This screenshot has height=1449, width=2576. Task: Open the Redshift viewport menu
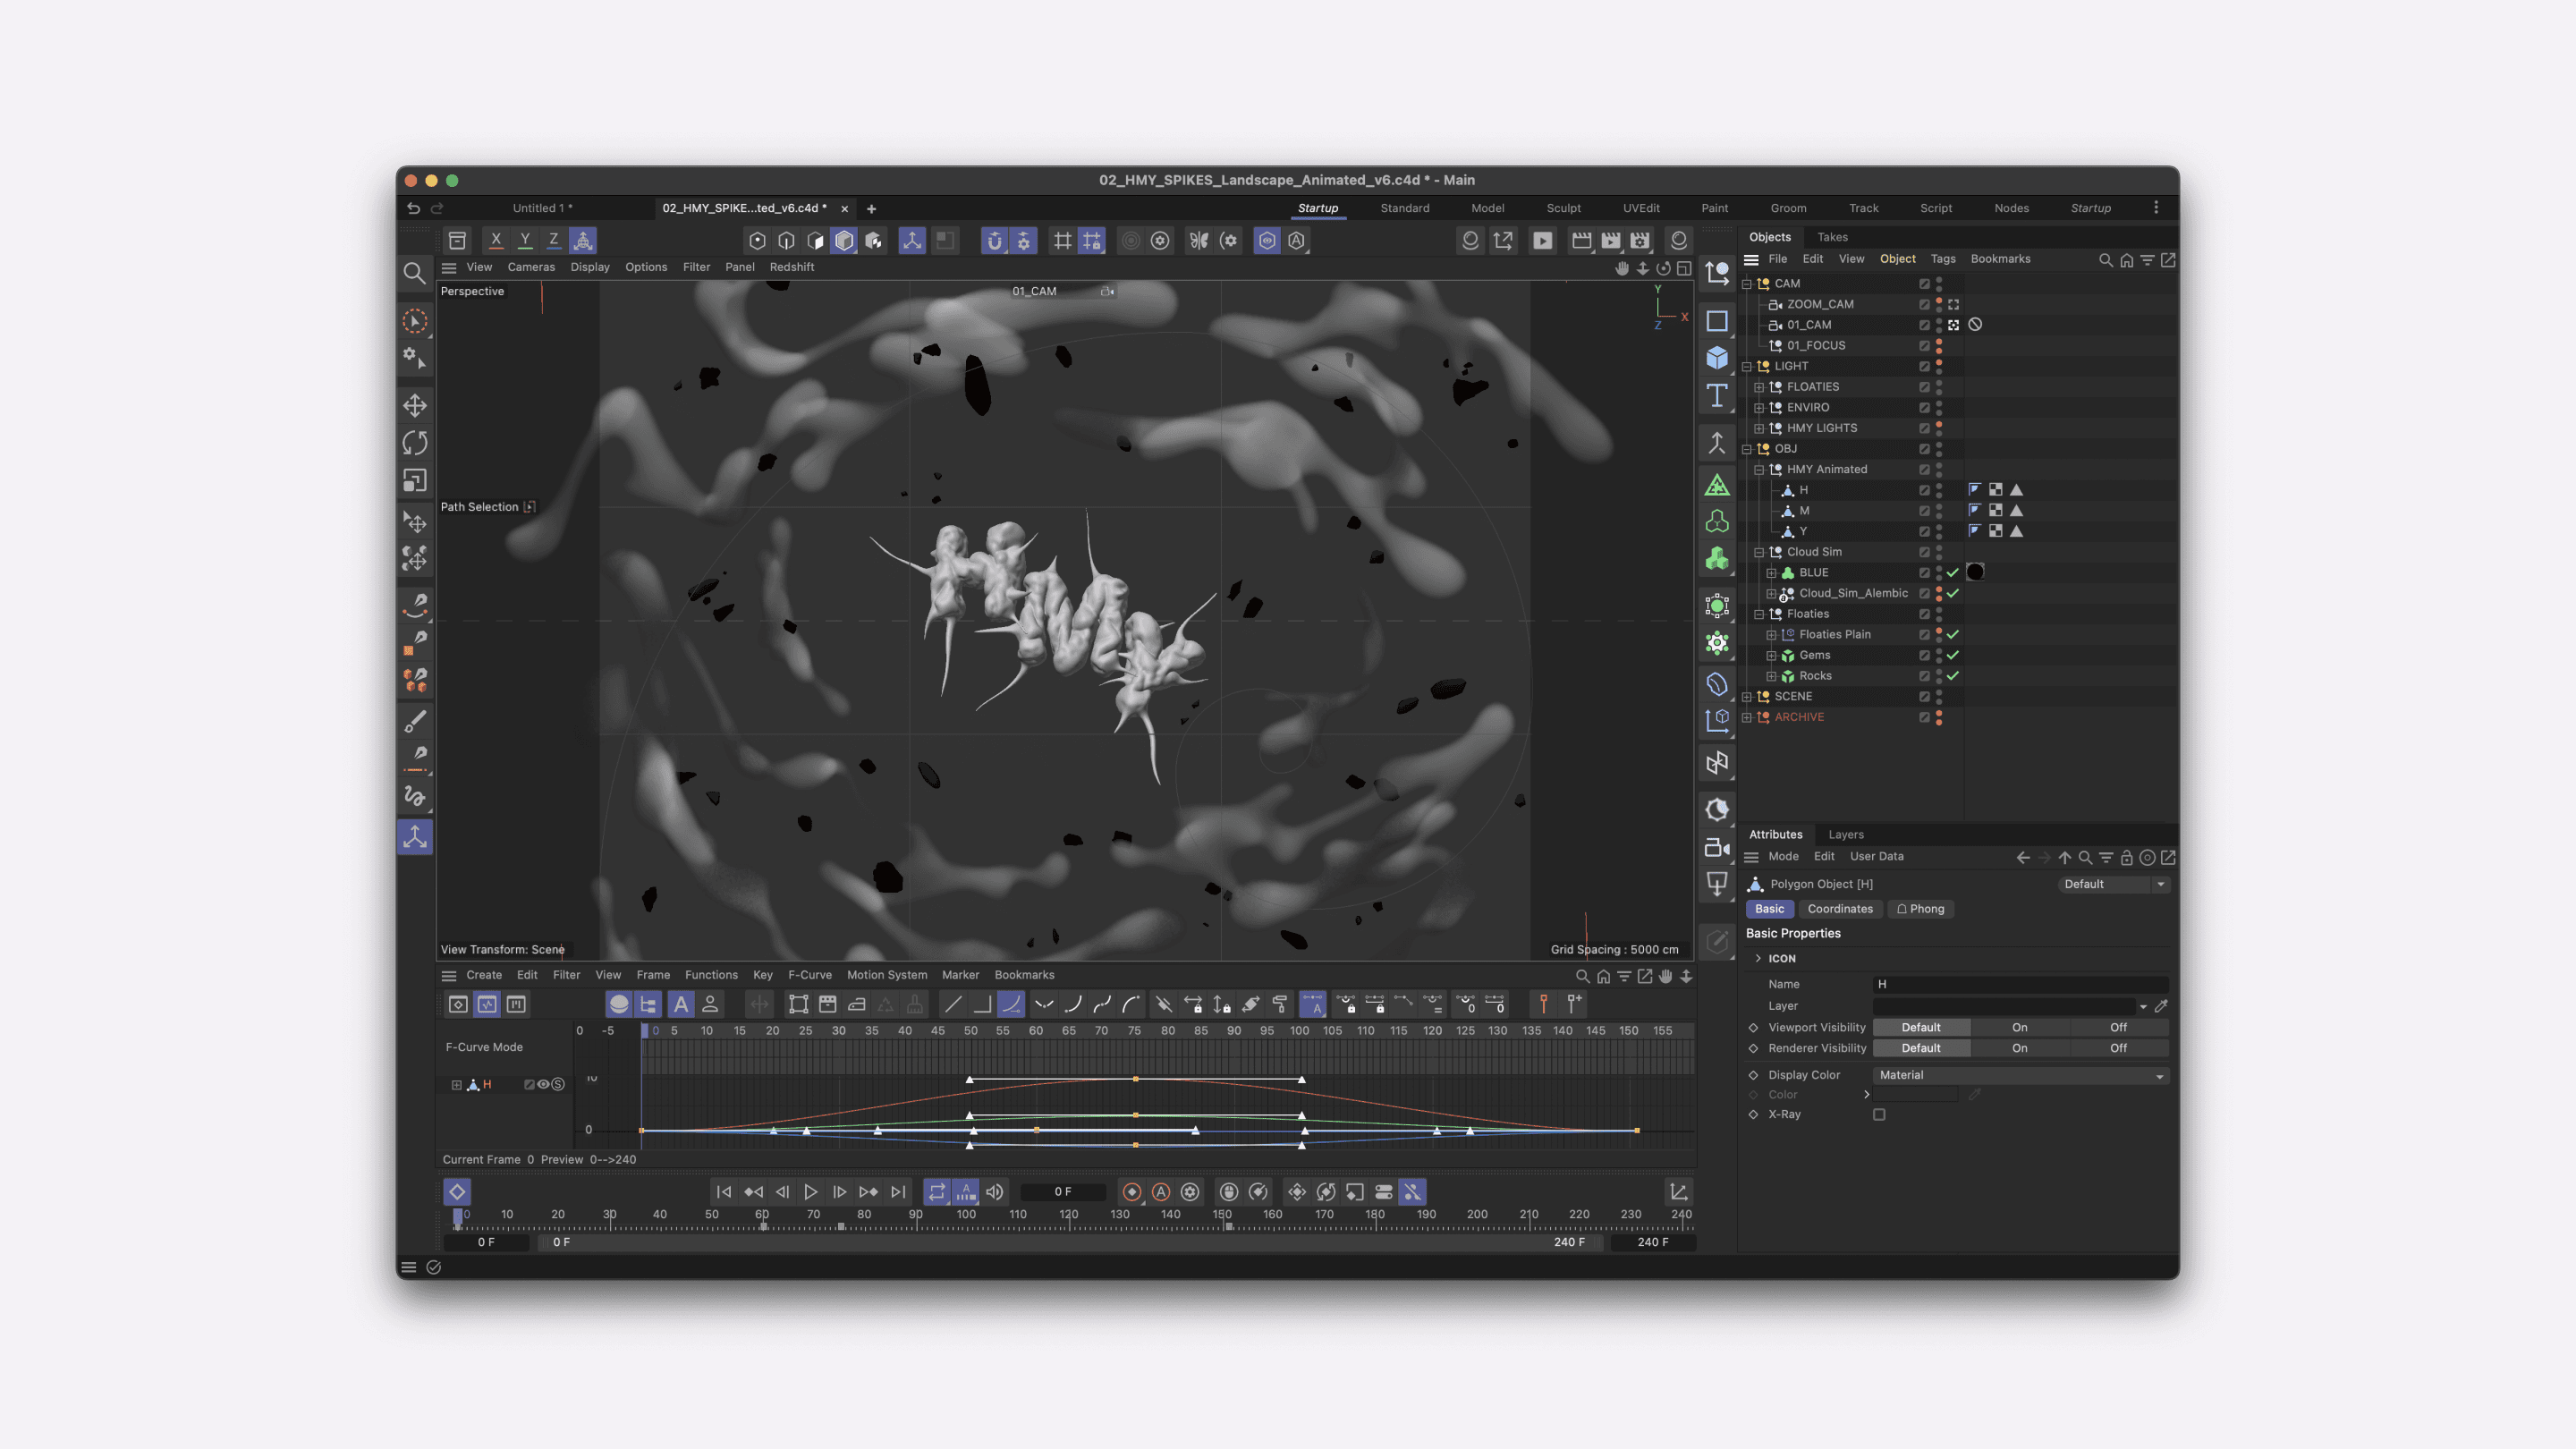(x=791, y=267)
